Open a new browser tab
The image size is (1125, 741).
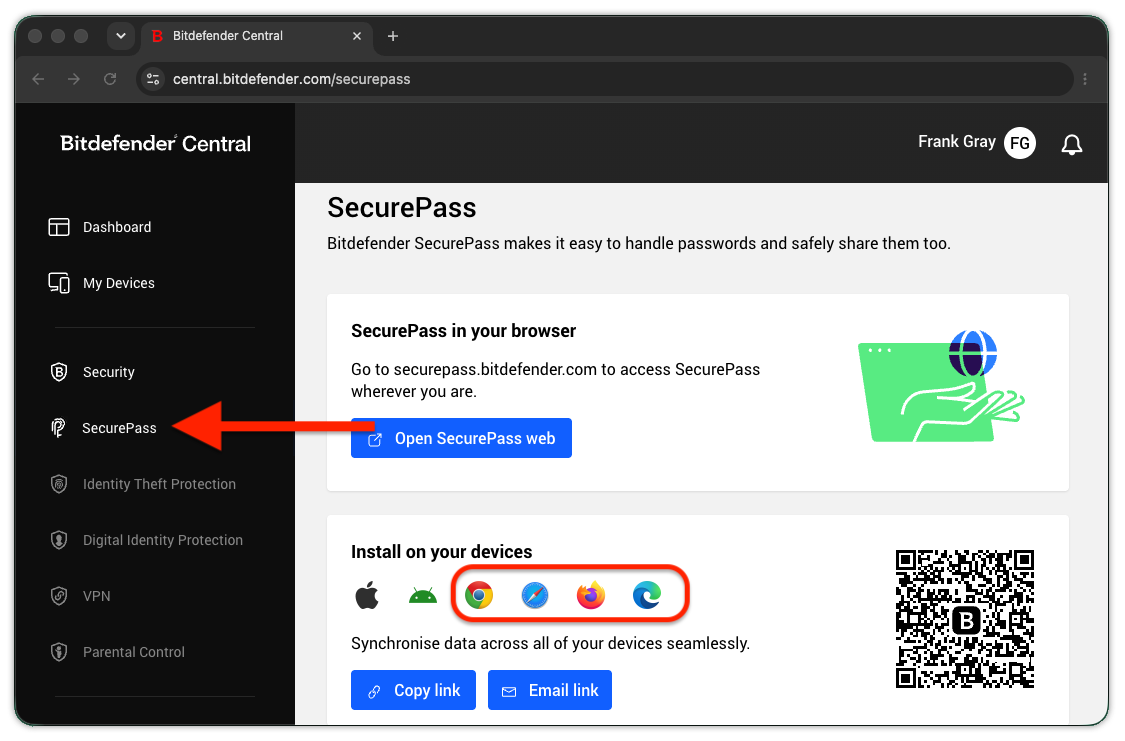pyautogui.click(x=392, y=36)
